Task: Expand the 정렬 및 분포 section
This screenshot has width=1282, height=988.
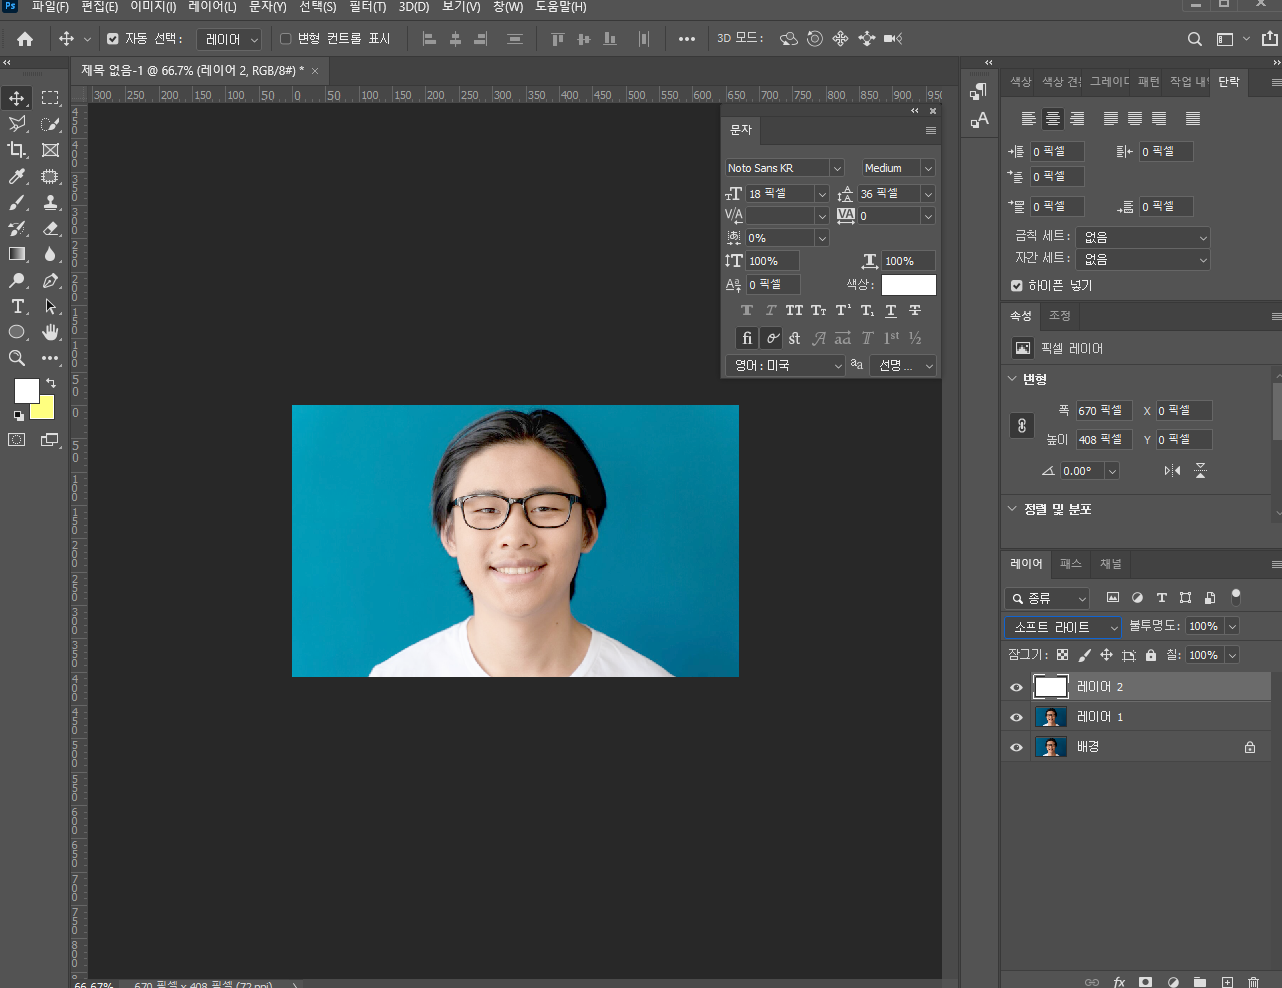Action: [x=1012, y=509]
